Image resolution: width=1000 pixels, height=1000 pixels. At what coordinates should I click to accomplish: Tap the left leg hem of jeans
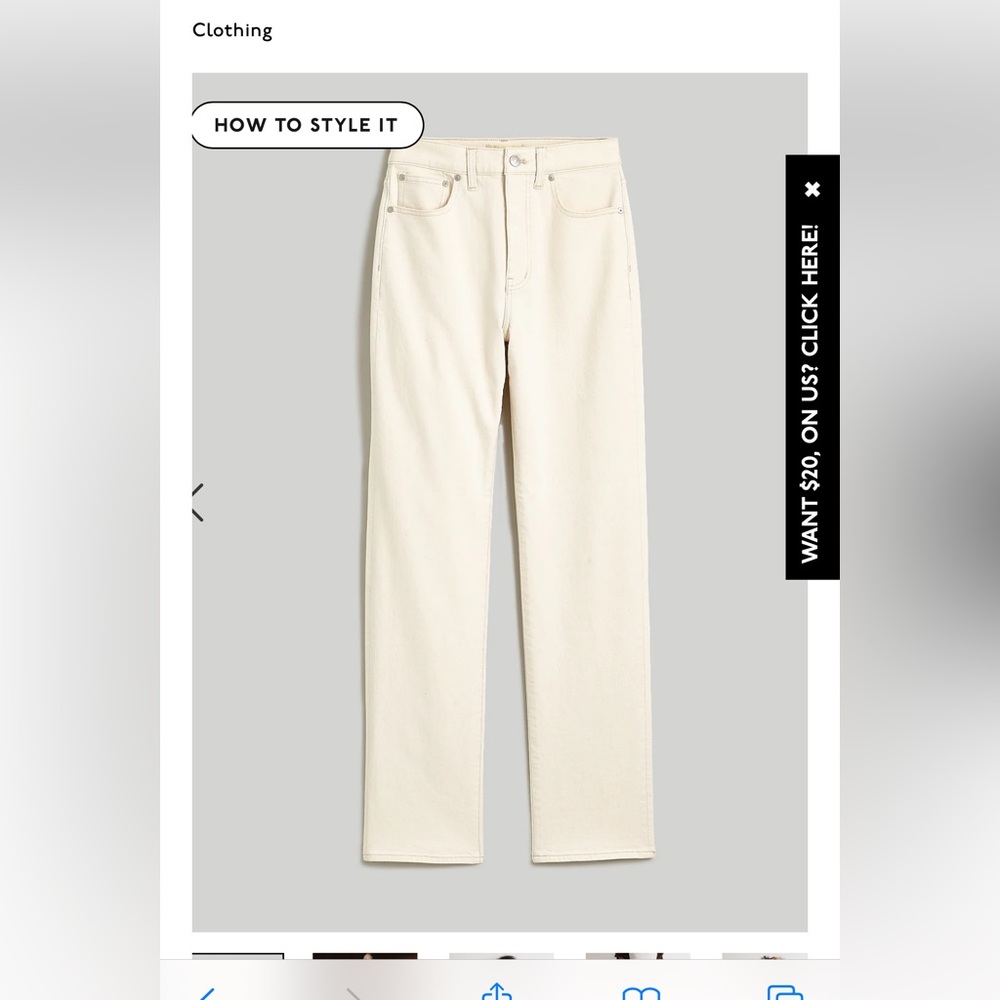(422, 857)
